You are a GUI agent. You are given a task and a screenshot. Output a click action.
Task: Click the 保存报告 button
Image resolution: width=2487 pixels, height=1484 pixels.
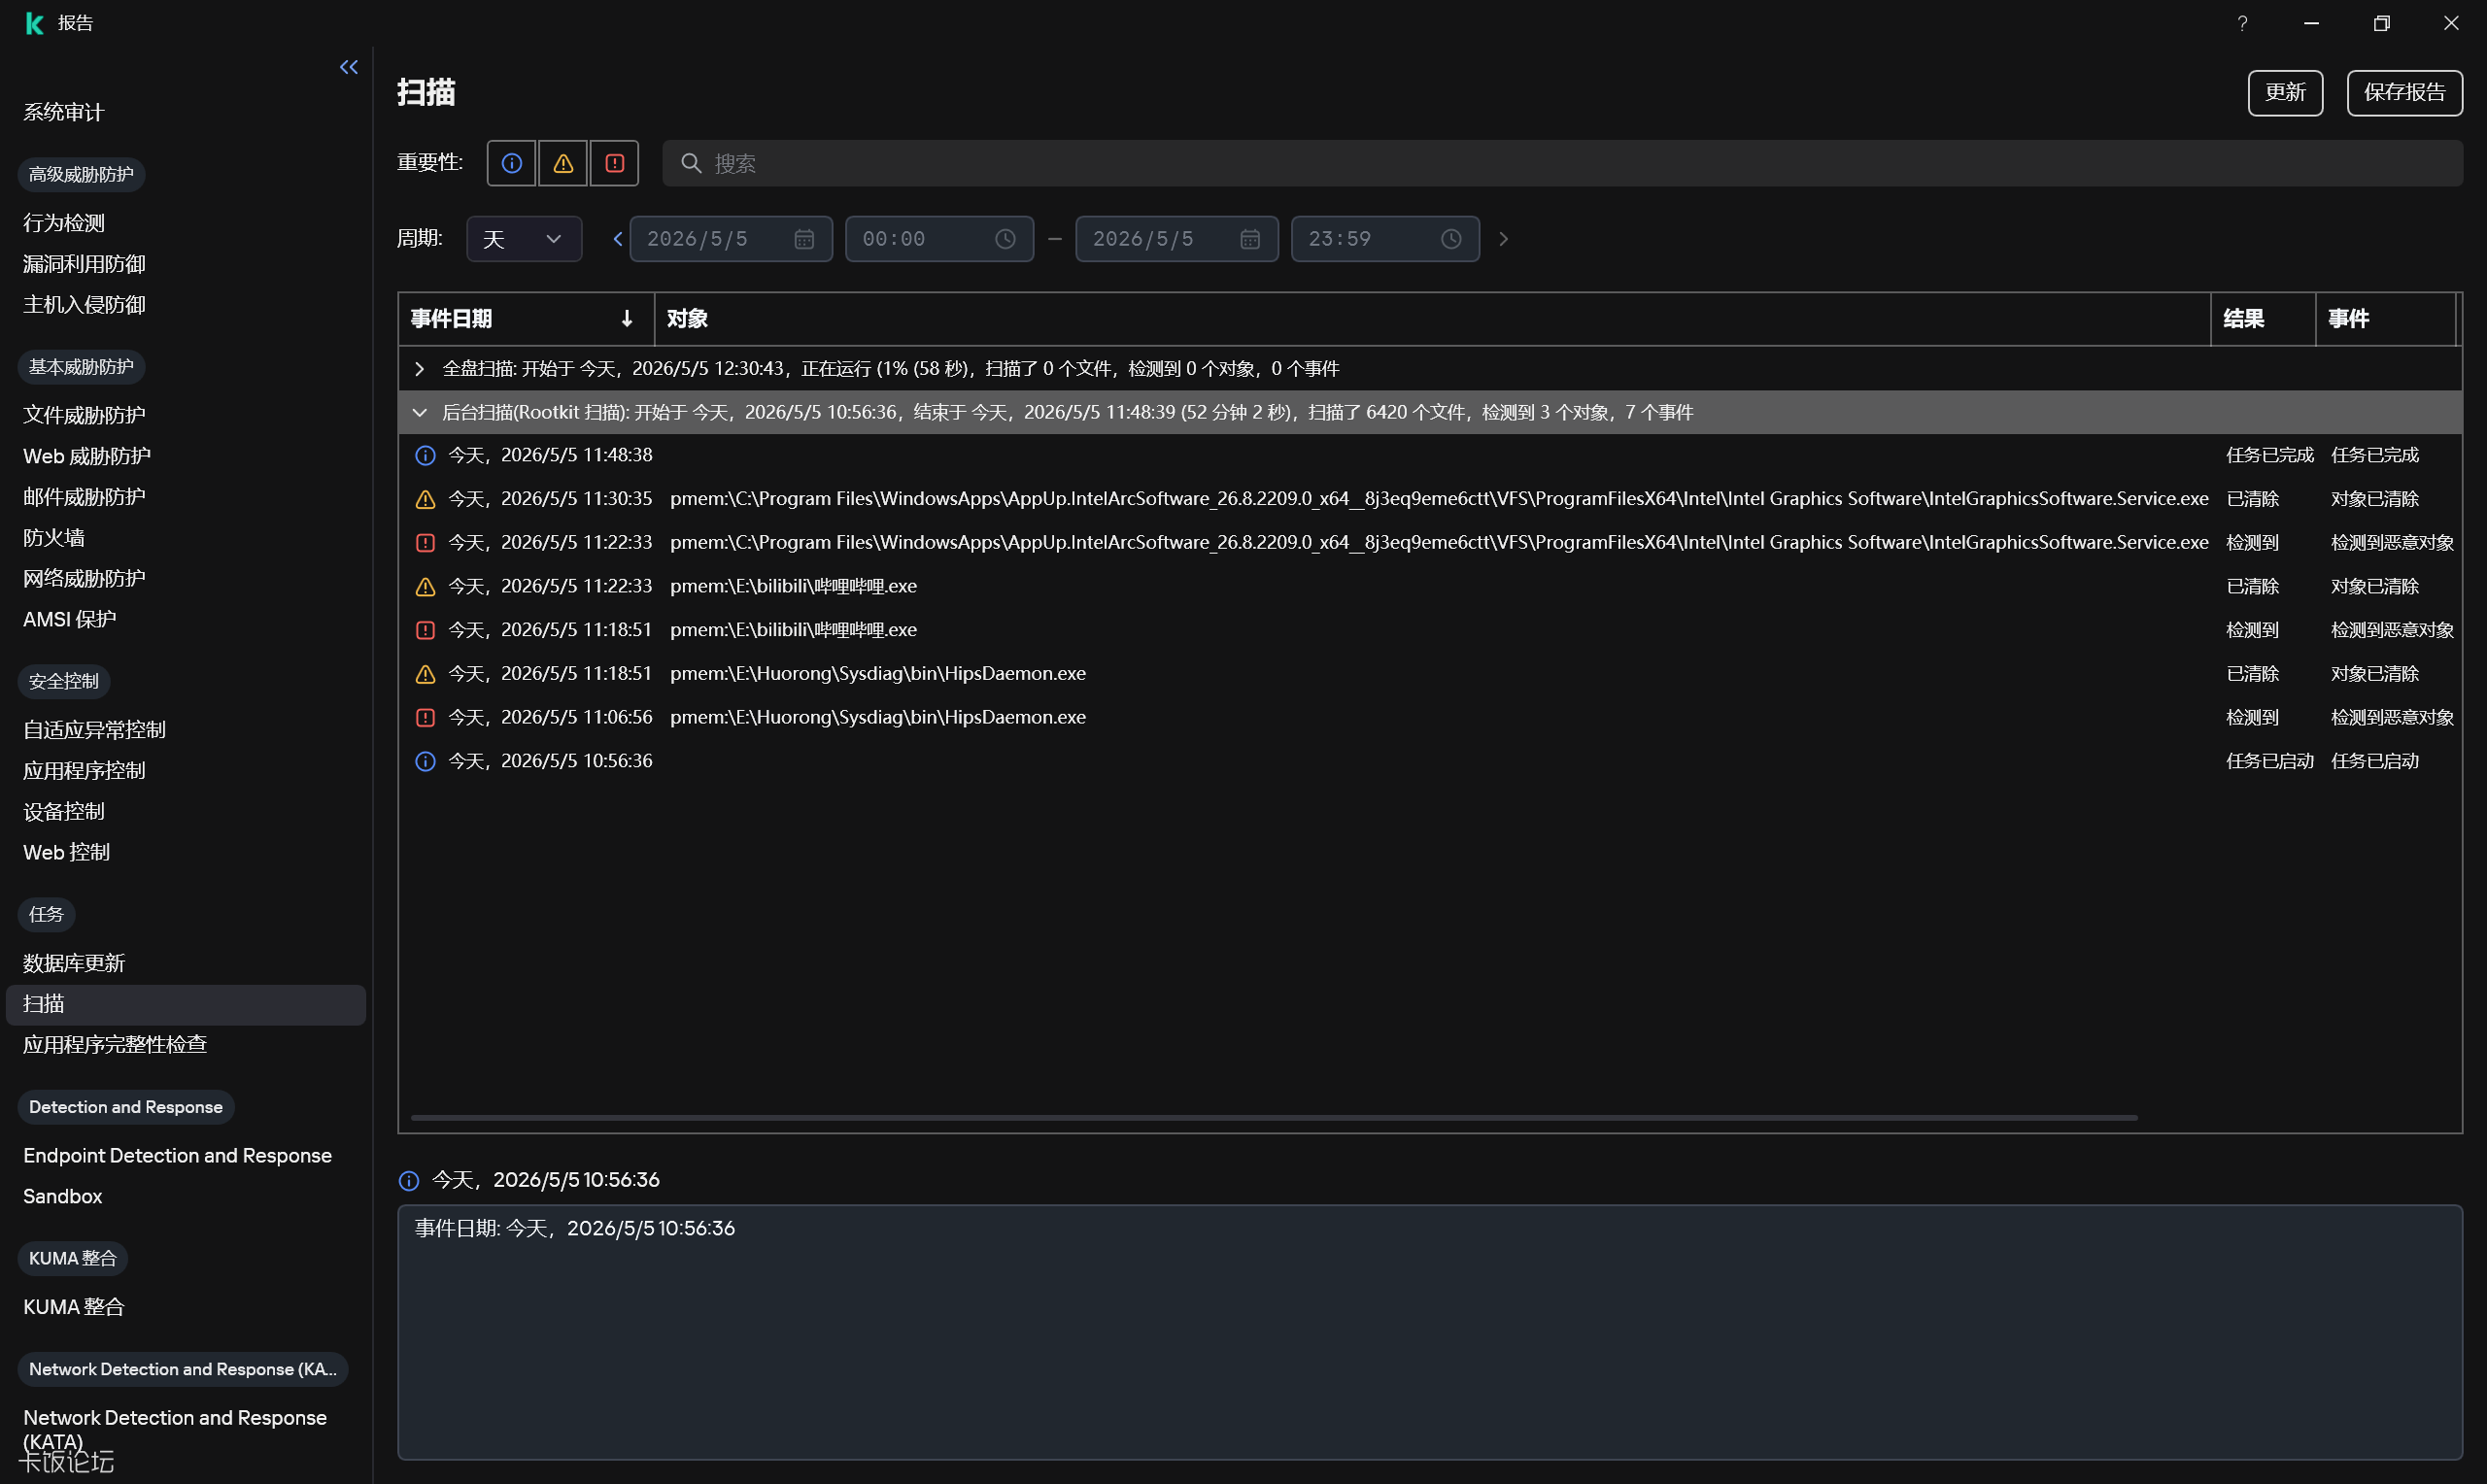pos(2404,93)
